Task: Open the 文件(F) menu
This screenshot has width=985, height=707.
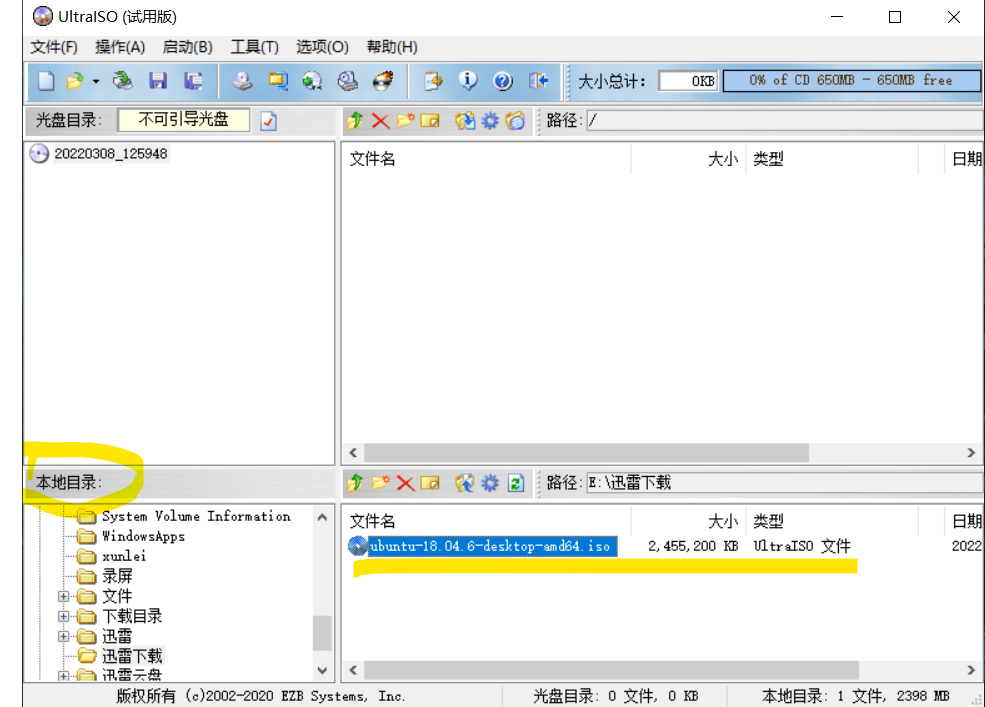Action: [x=54, y=47]
